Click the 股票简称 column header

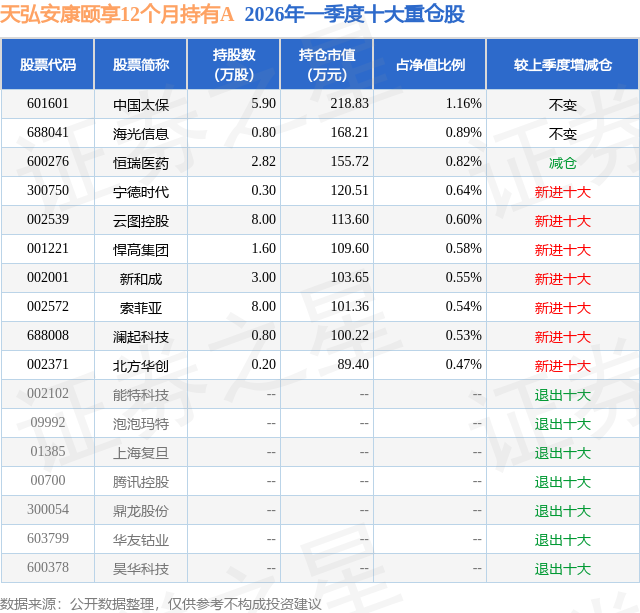pyautogui.click(x=141, y=64)
